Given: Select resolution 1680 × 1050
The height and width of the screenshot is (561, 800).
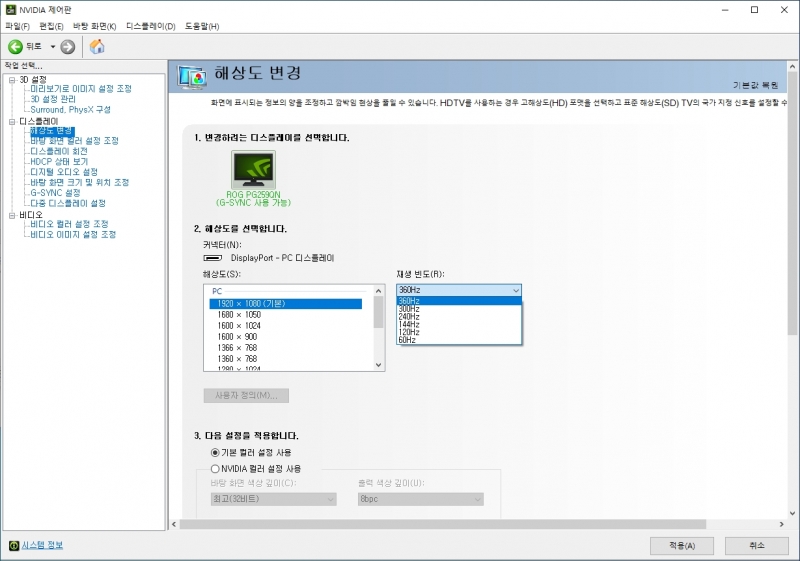Looking at the screenshot, I should [239, 315].
